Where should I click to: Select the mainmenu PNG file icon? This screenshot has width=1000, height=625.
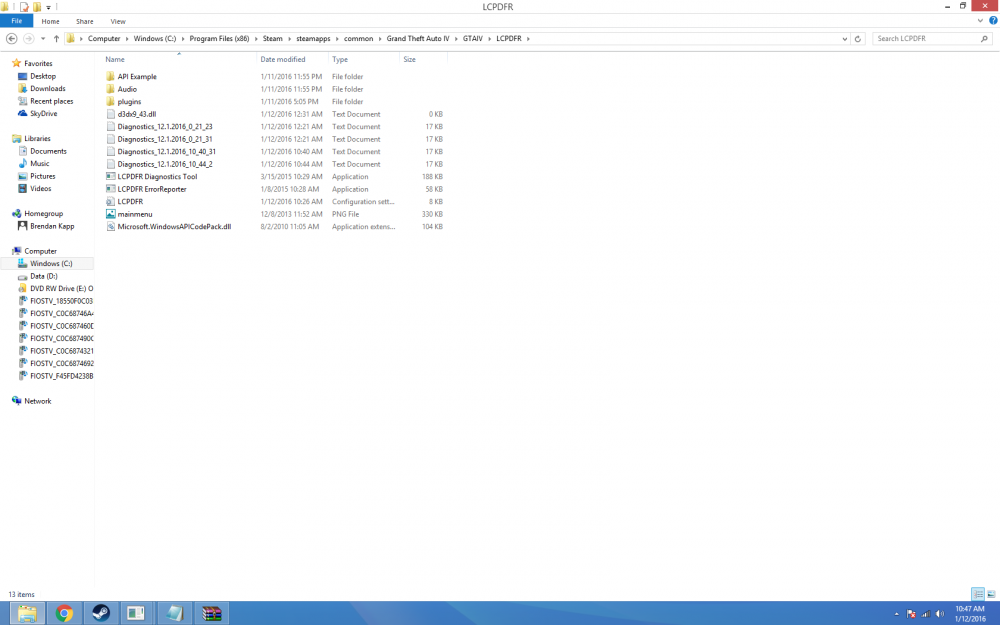[110, 214]
